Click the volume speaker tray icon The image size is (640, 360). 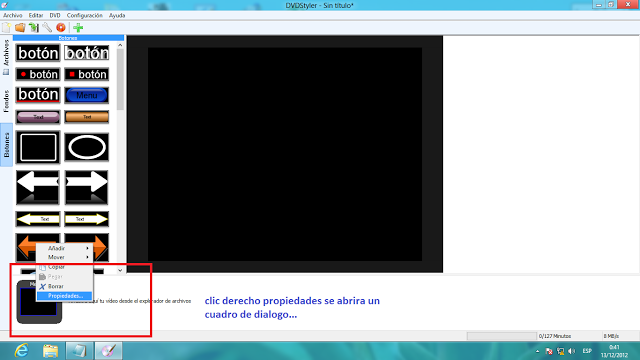pos(571,351)
